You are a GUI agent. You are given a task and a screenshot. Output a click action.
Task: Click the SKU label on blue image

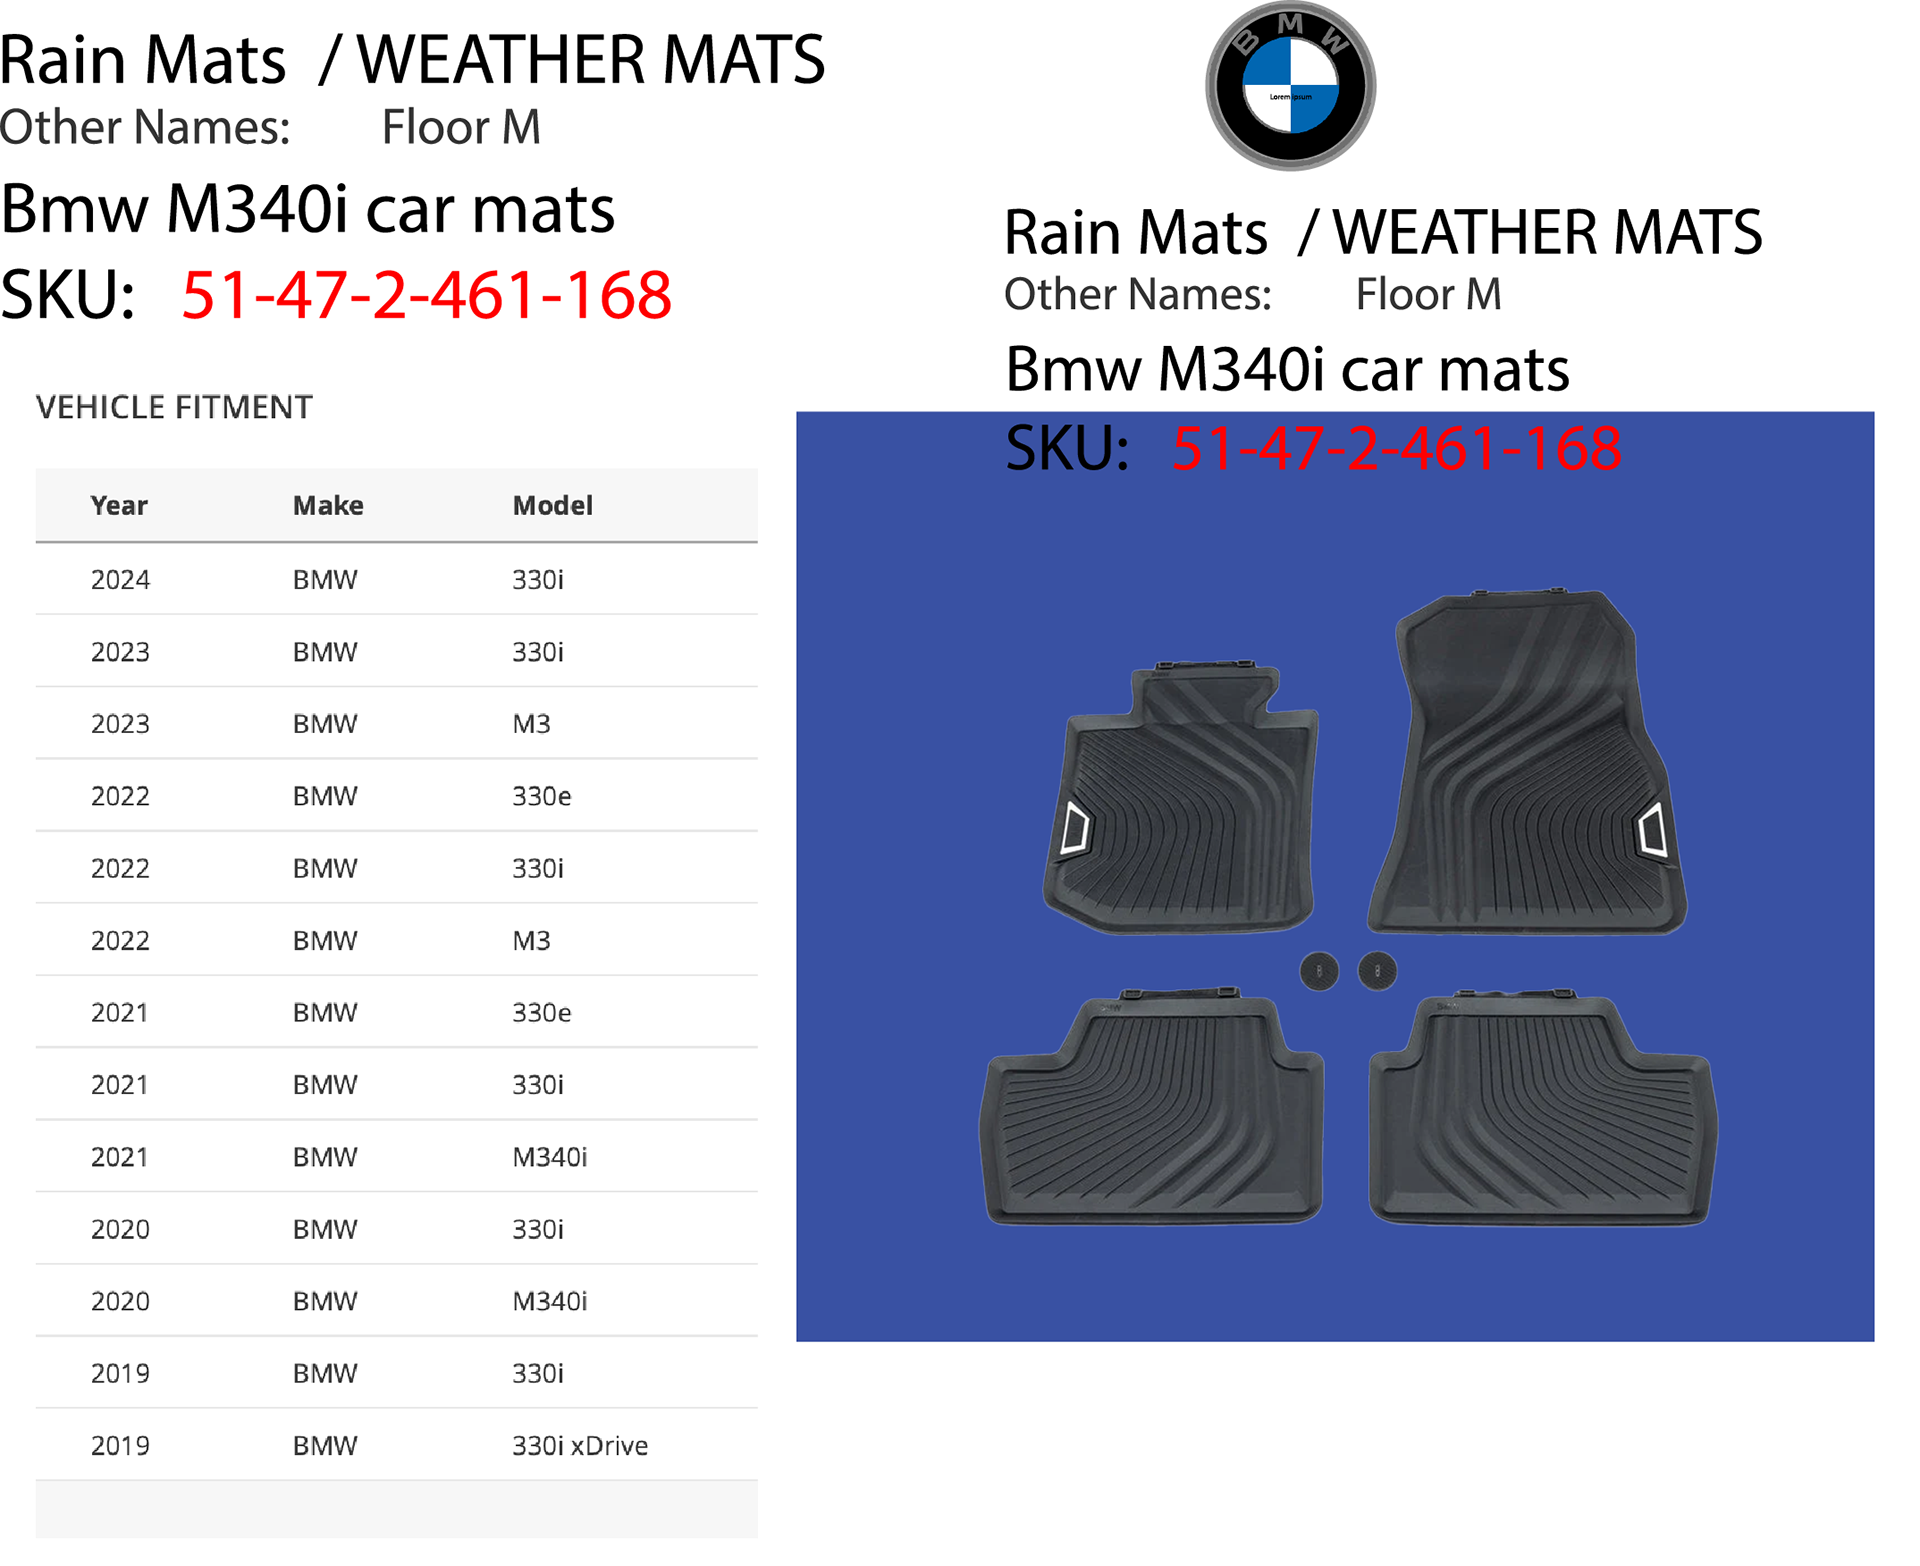[1066, 448]
